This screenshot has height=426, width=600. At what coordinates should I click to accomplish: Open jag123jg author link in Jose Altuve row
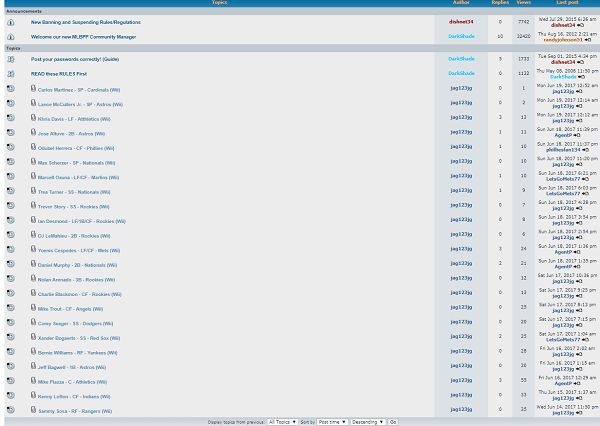coord(461,132)
